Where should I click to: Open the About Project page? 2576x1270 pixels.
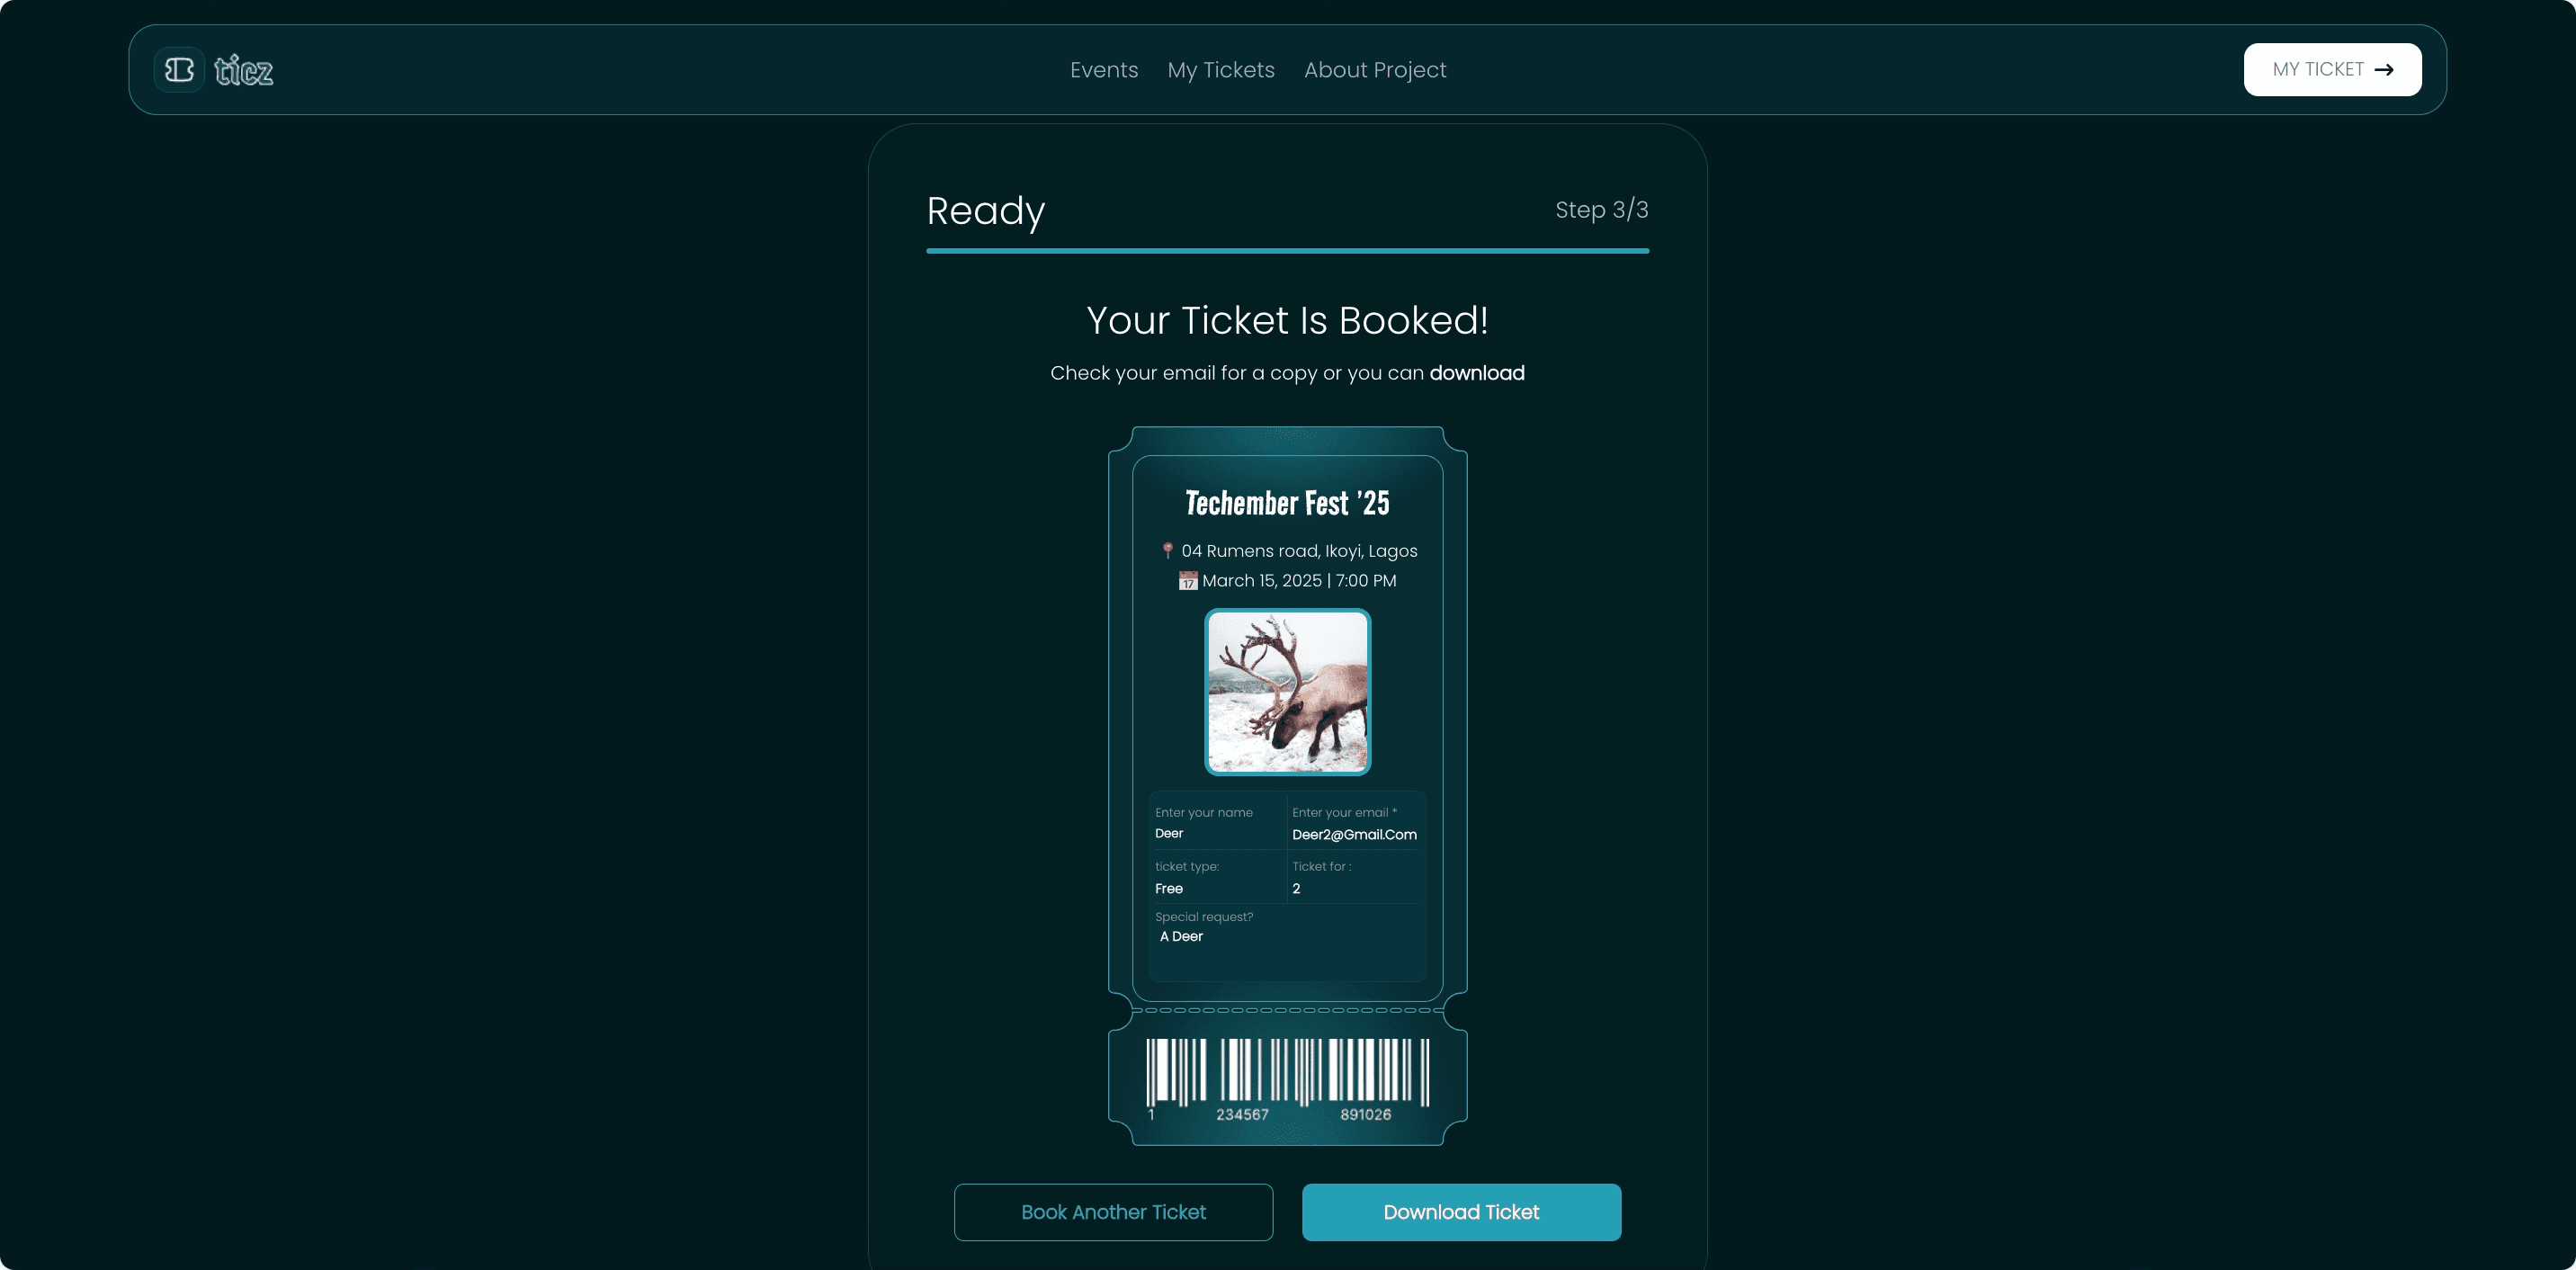click(x=1375, y=70)
